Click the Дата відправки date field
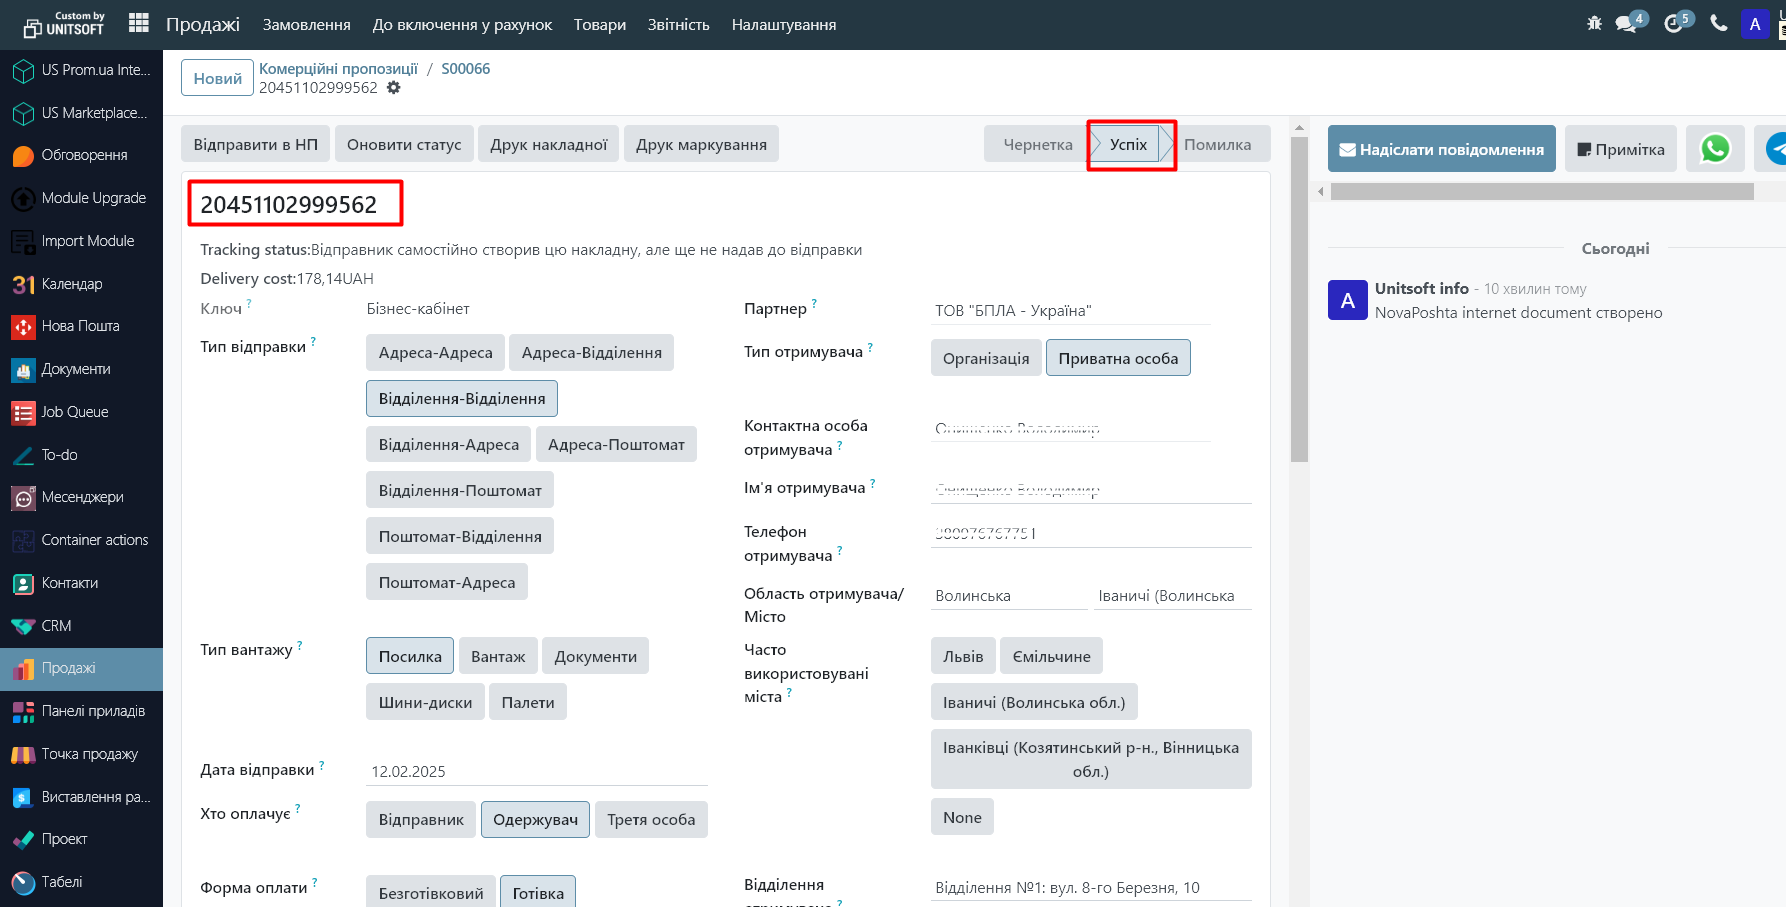 click(x=536, y=771)
